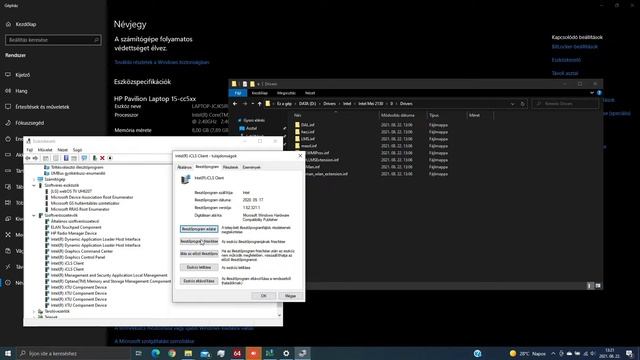Viewport: 640px width, 360px height.
Task: Switch to the Részletek tab in properties dialog
Action: point(231,167)
